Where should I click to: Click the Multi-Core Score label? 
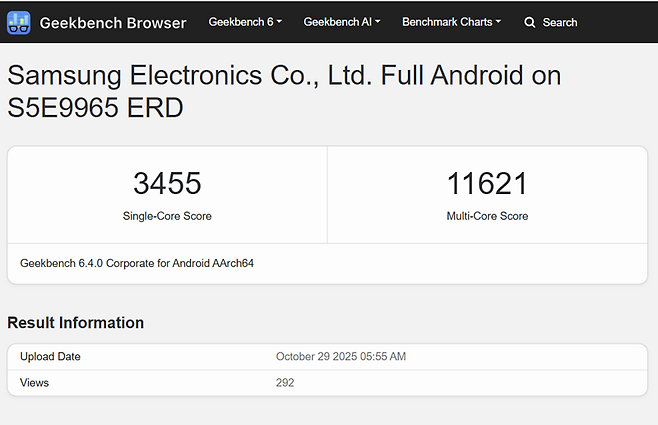click(x=487, y=216)
